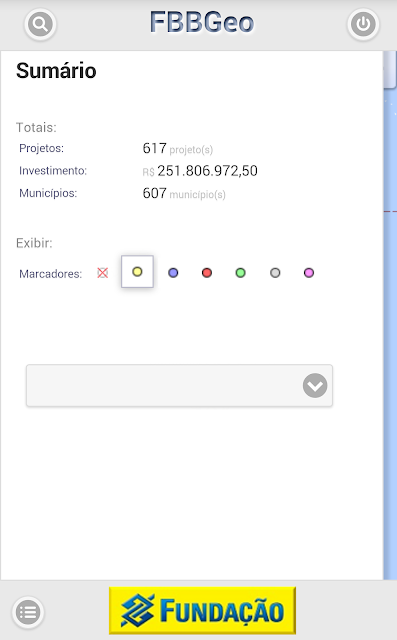Pick the gray marker circle

click(275, 273)
